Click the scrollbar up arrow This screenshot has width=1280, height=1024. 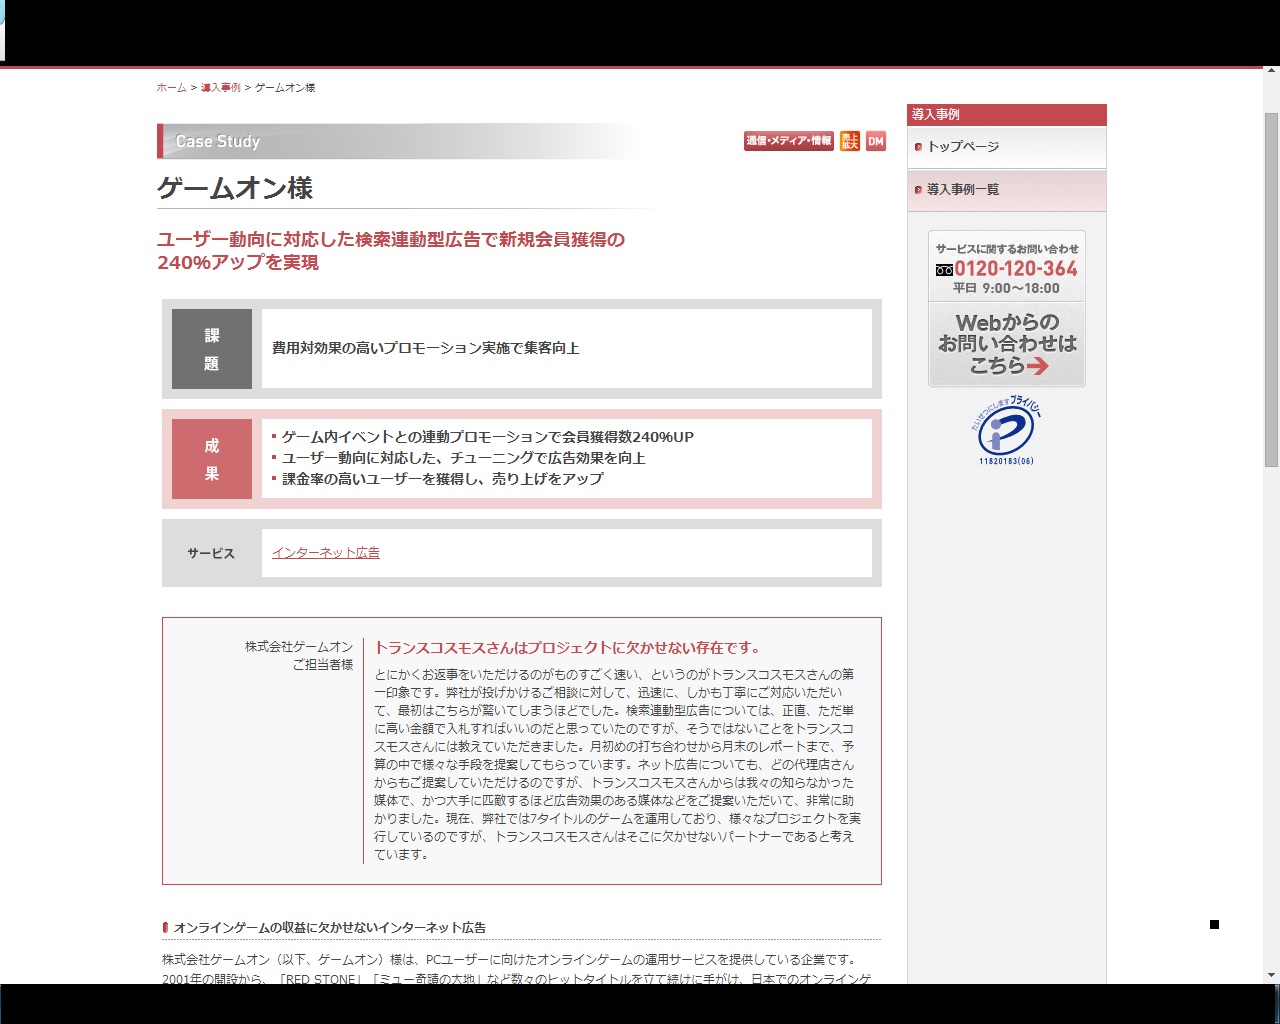1272,72
